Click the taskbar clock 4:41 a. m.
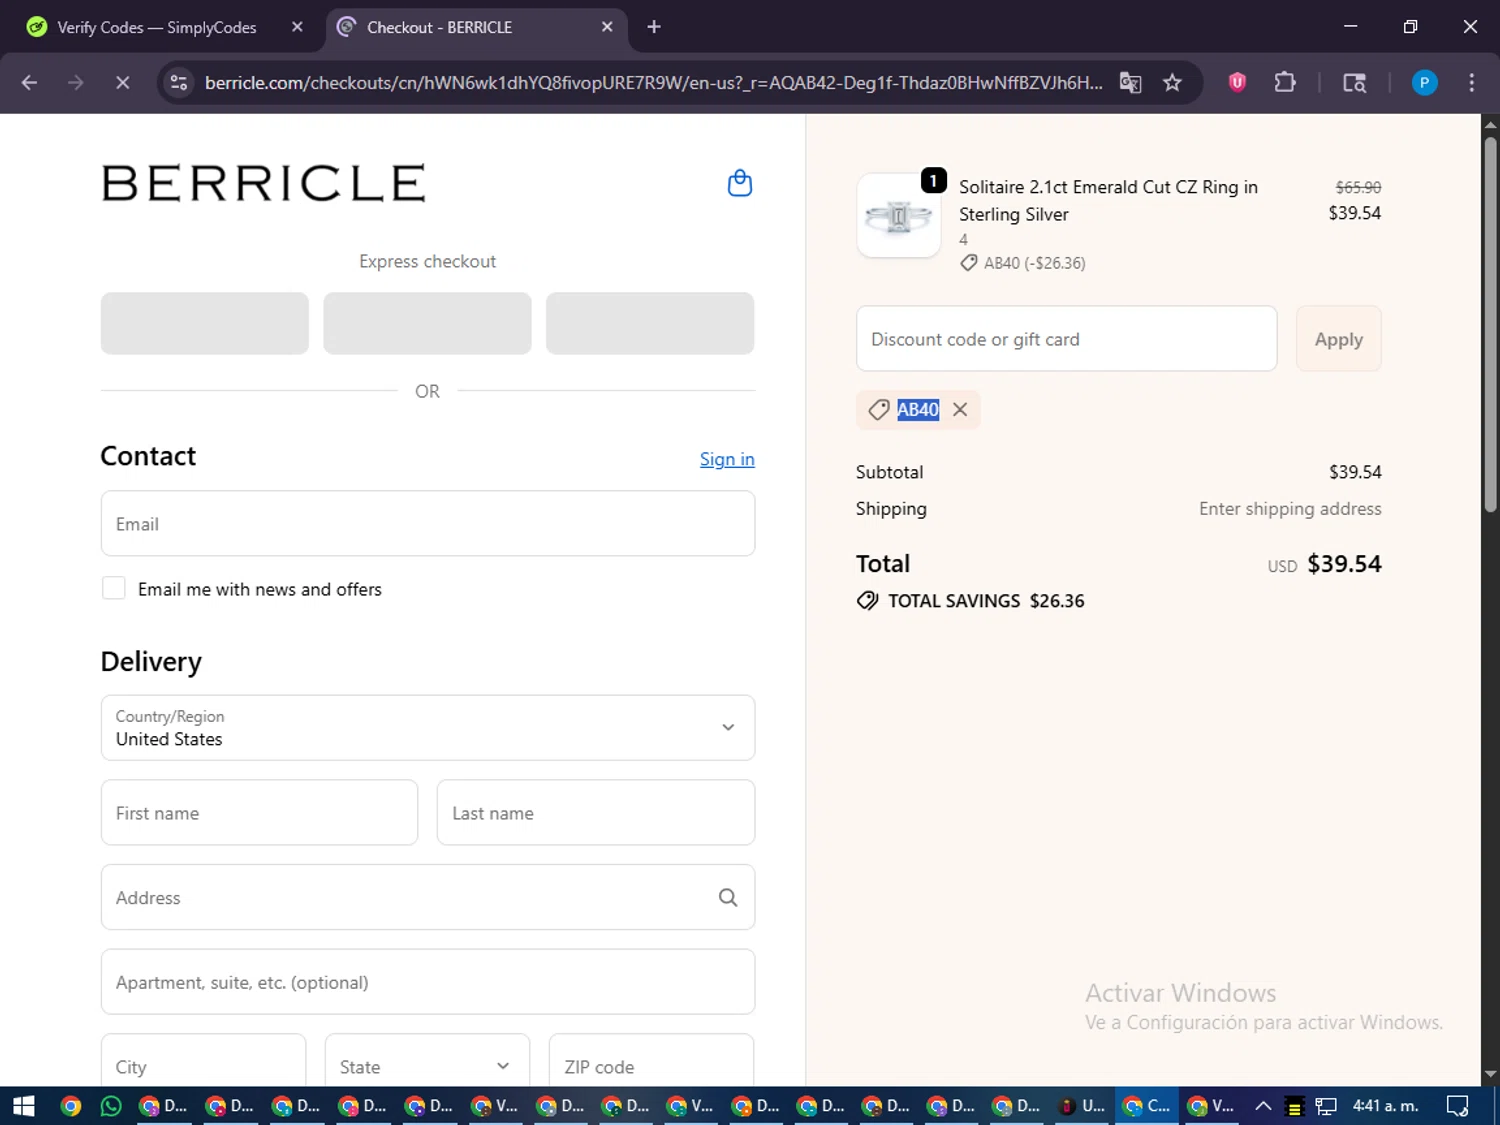This screenshot has height=1125, width=1500. 1385,1106
